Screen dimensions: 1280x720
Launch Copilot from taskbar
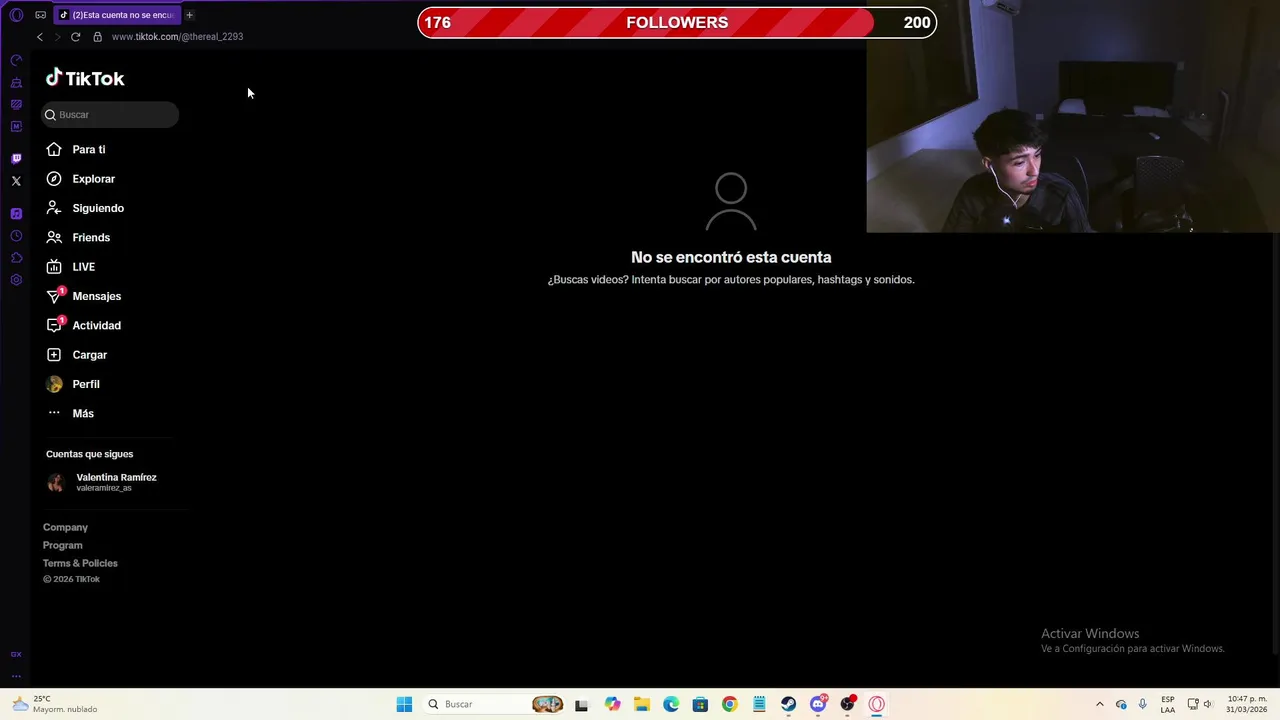(612, 704)
